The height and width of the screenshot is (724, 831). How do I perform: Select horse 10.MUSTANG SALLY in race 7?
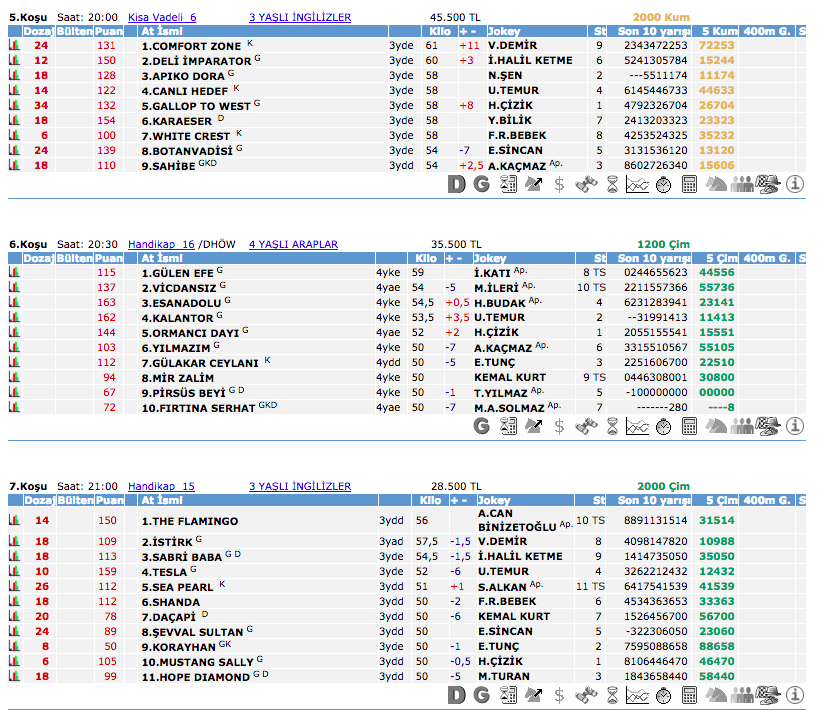click(x=197, y=662)
